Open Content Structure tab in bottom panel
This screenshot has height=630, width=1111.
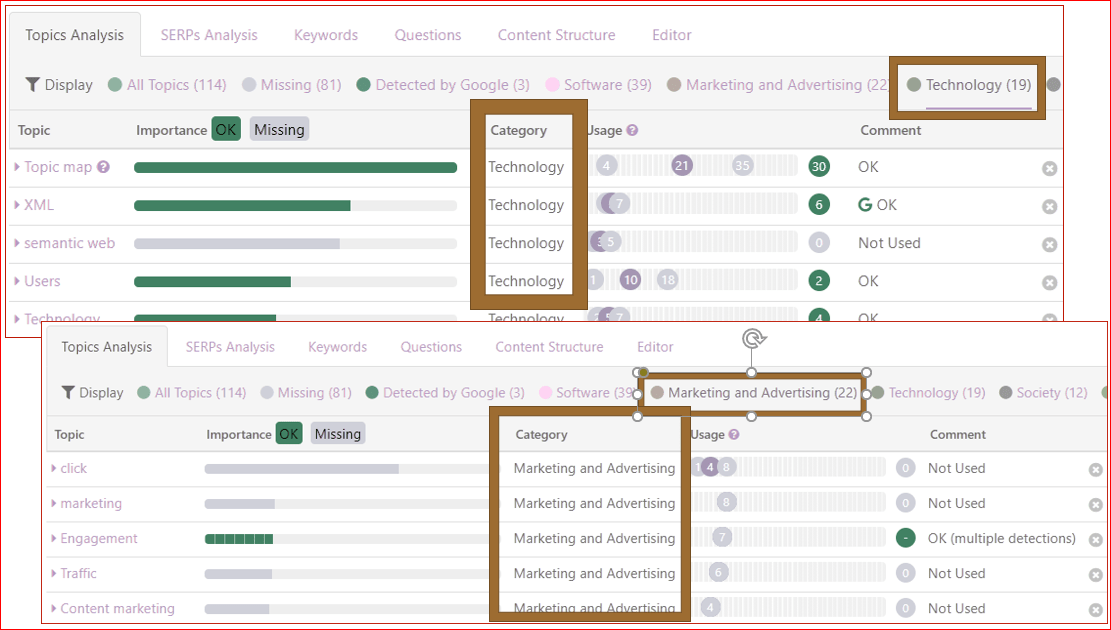[x=549, y=347]
